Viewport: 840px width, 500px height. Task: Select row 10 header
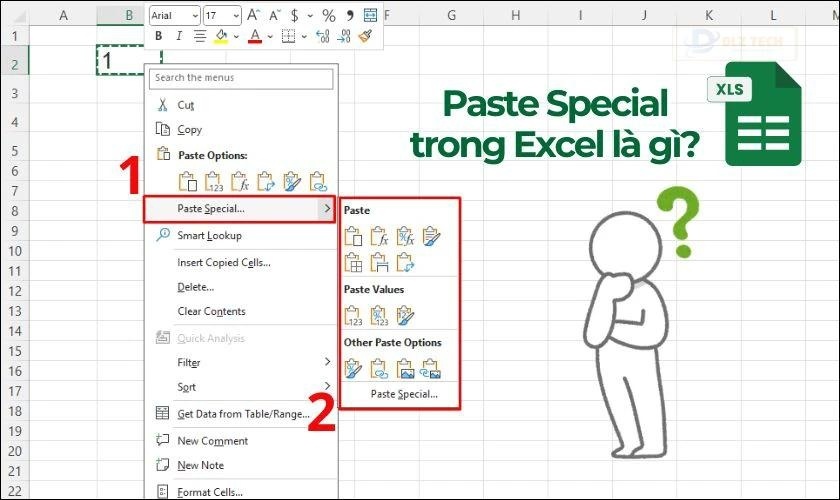[x=14, y=251]
